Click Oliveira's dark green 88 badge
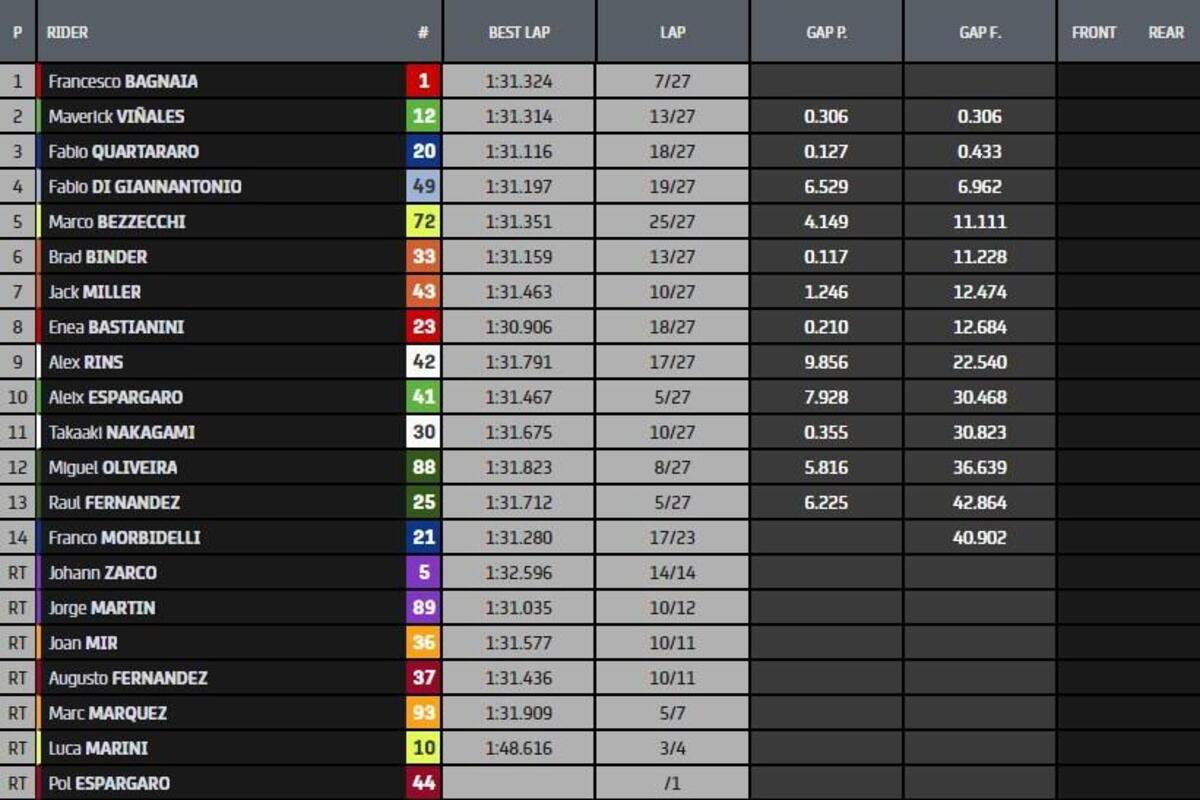The image size is (1200, 800). (423, 468)
